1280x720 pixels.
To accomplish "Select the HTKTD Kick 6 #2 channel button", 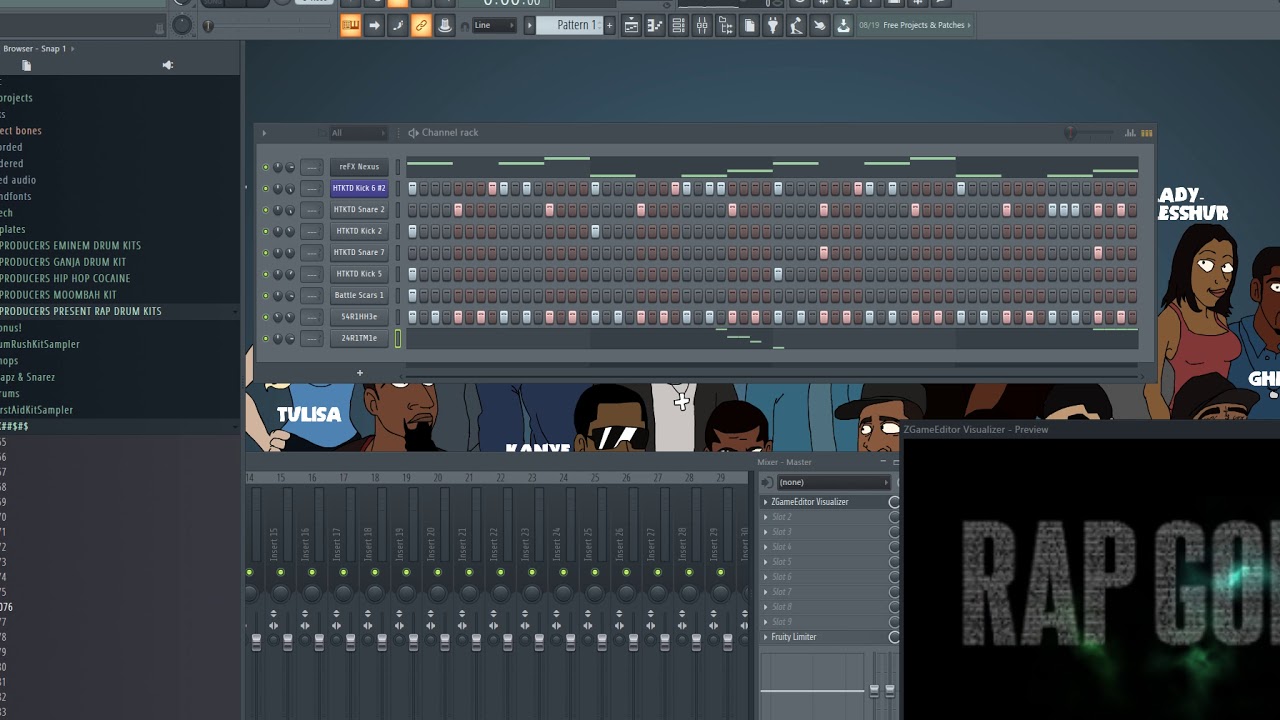I will click(x=359, y=188).
